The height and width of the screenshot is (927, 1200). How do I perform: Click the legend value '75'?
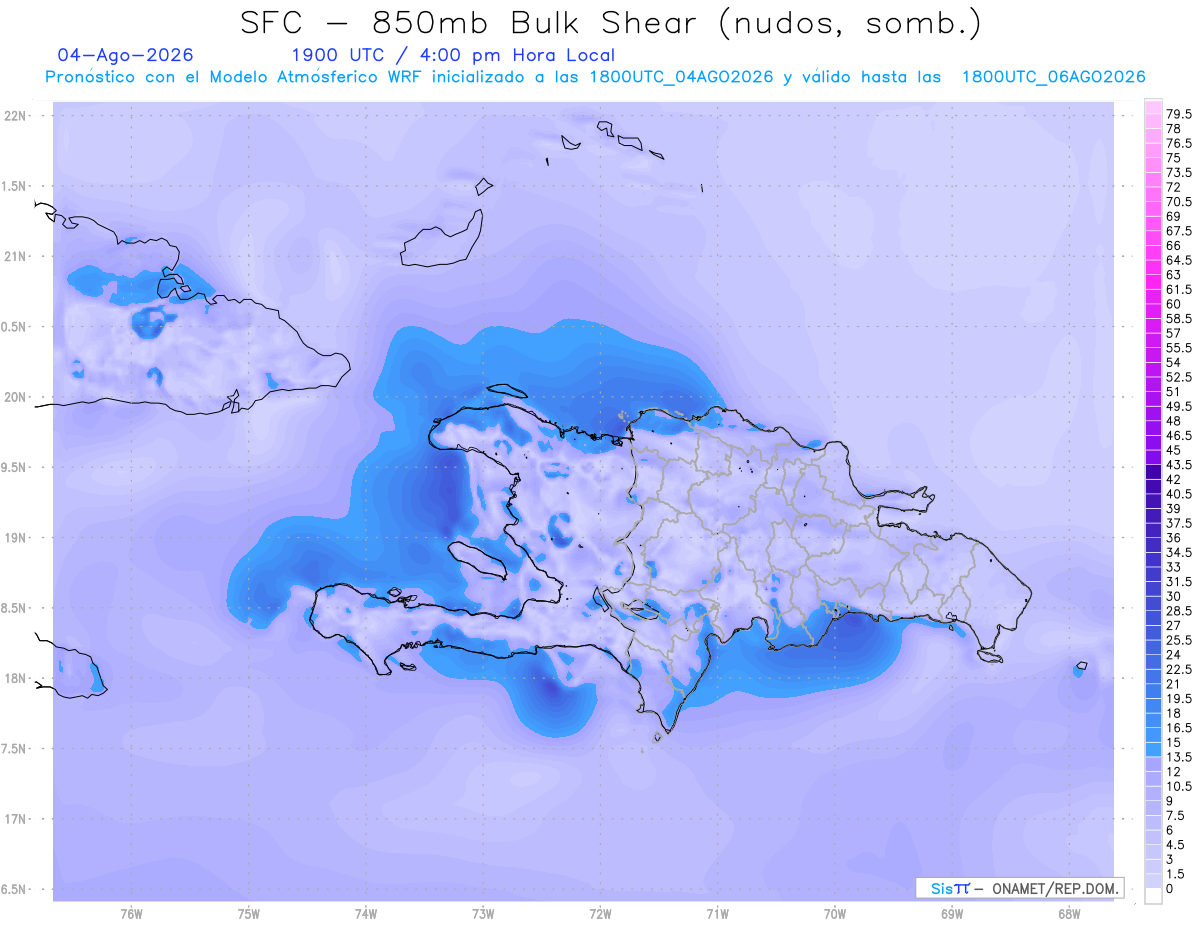coord(1173,158)
